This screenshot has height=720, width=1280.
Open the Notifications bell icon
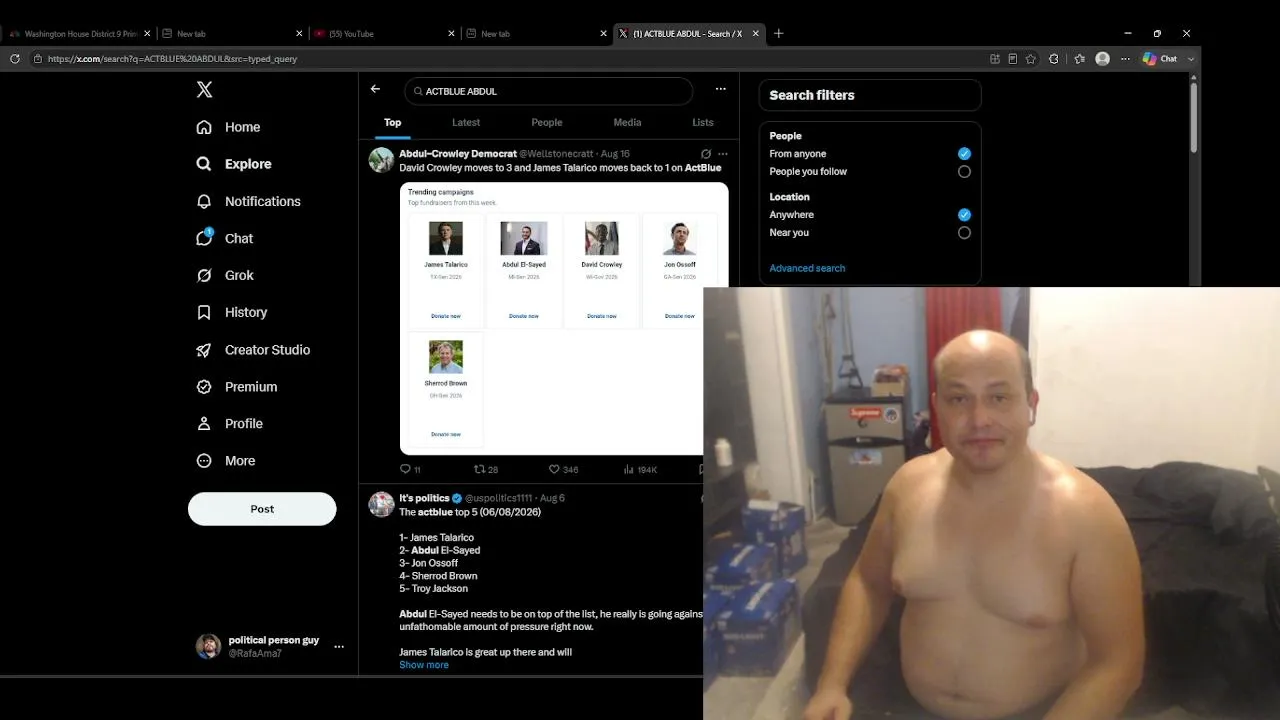point(204,201)
